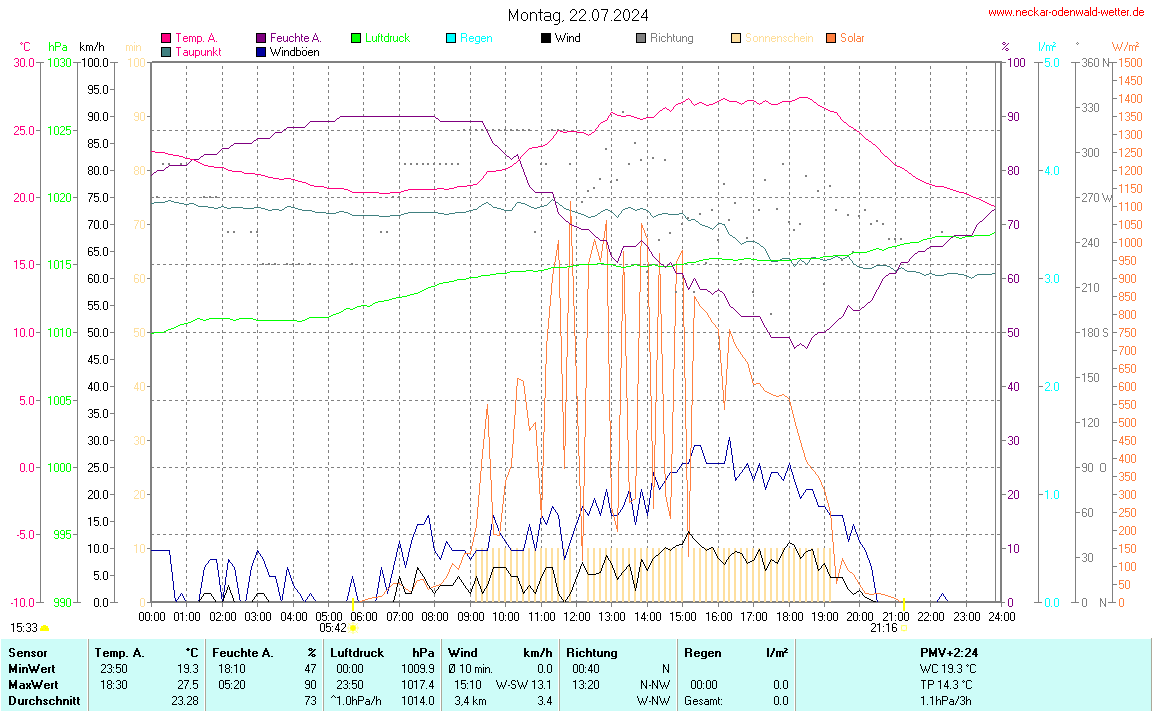The width and height of the screenshot is (1152, 711).
Task: Click the cyan Regen legend square
Action: coord(451,38)
